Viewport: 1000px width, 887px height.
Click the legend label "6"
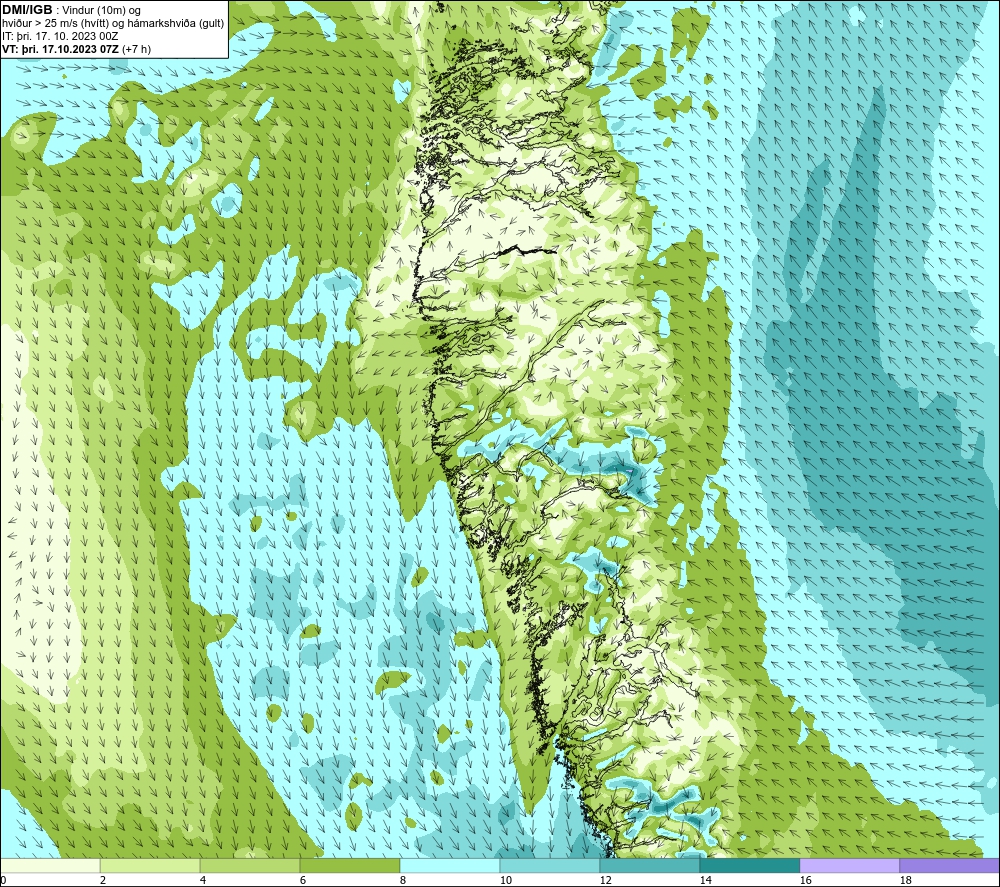coord(303,881)
